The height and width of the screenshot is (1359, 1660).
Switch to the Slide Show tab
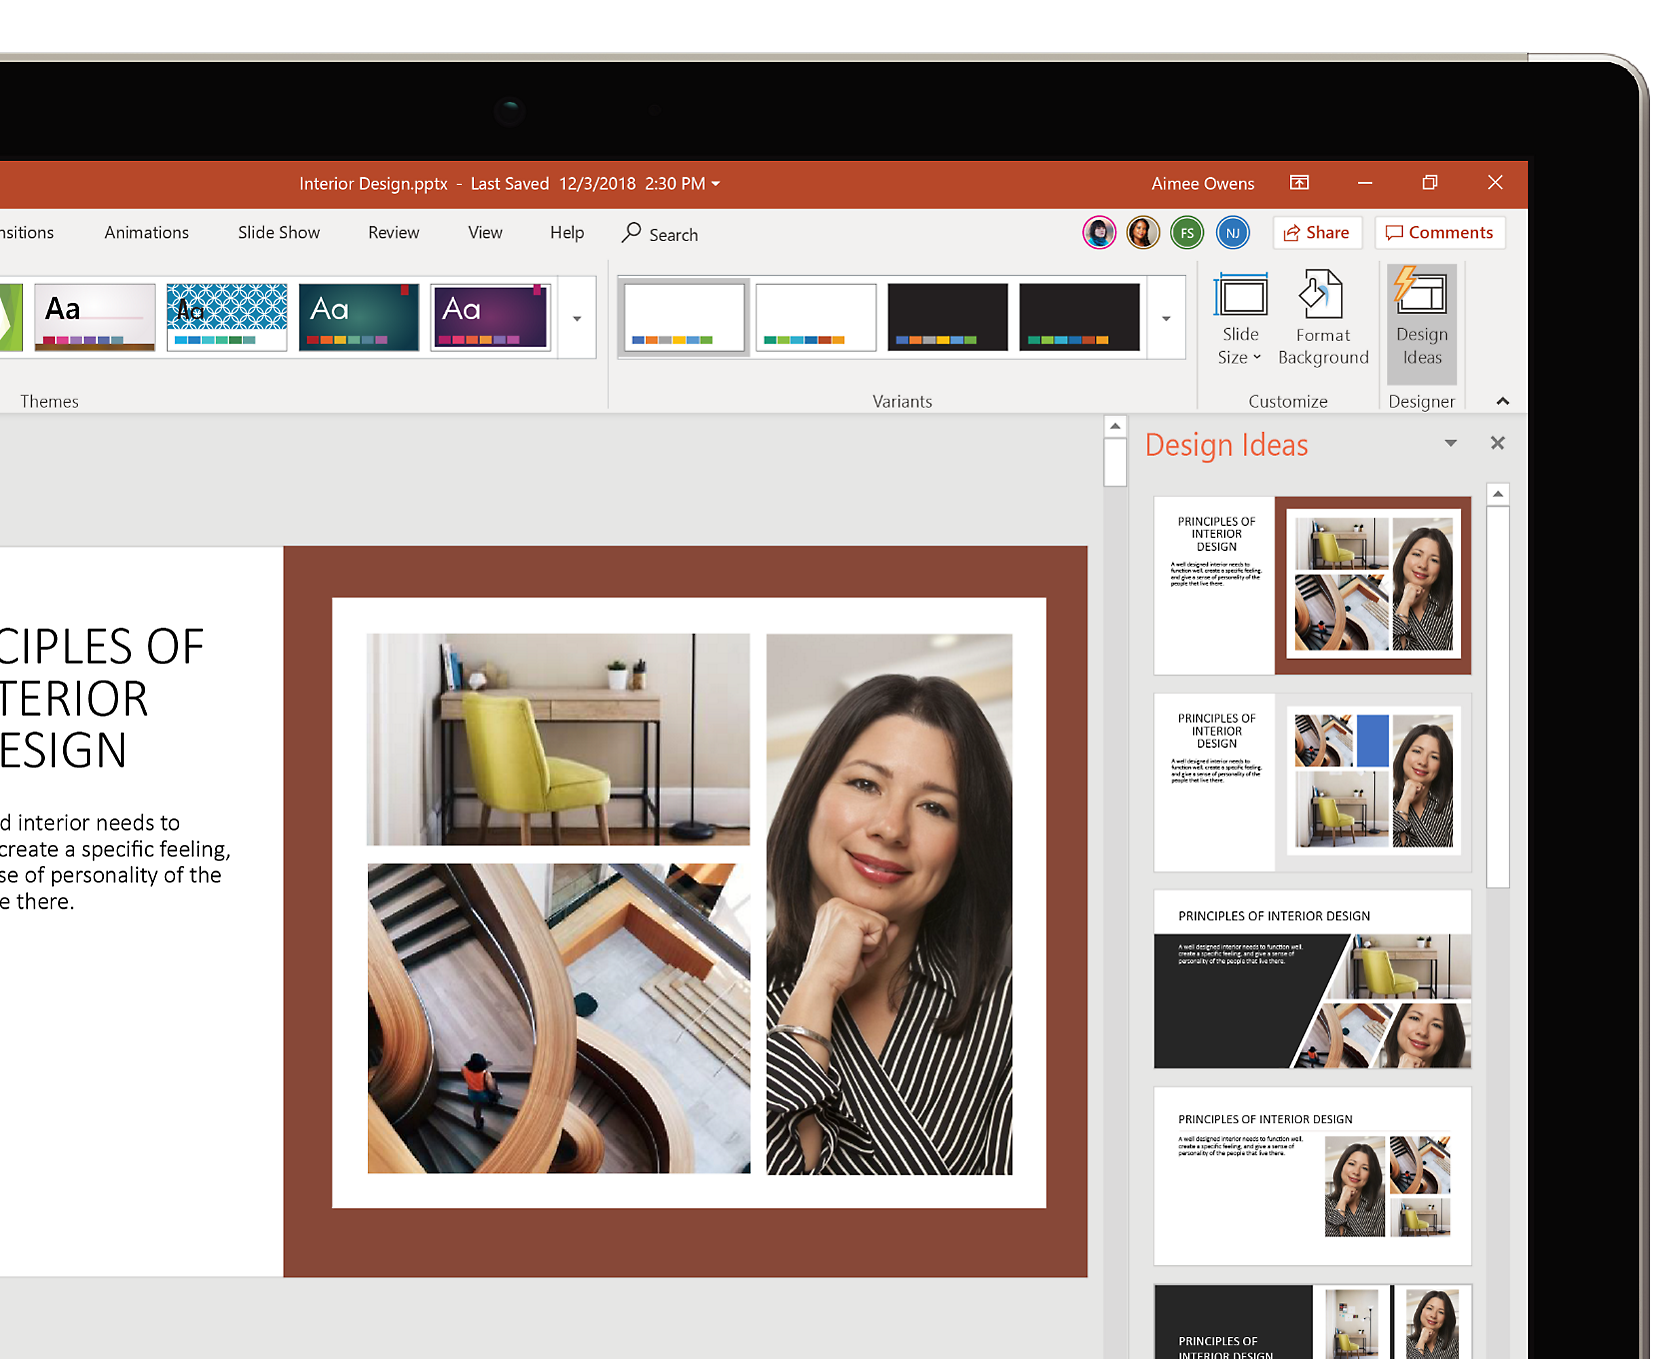click(x=278, y=233)
